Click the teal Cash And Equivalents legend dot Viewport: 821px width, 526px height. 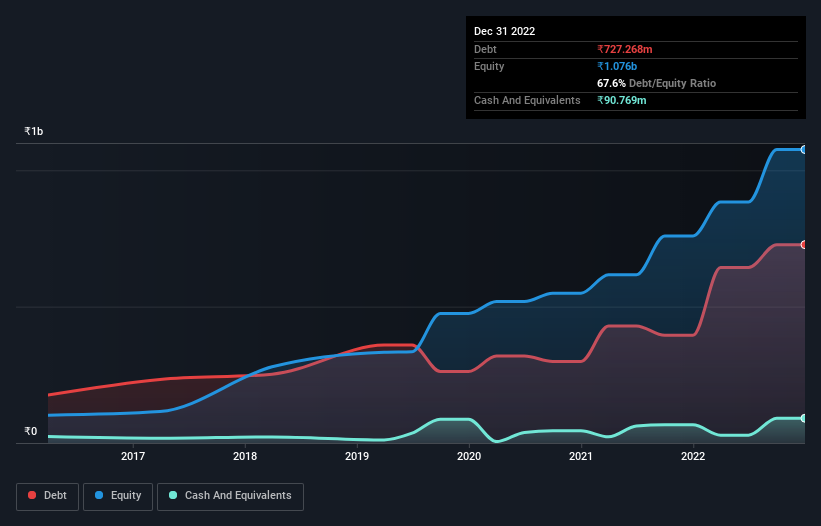pyautogui.click(x=173, y=495)
